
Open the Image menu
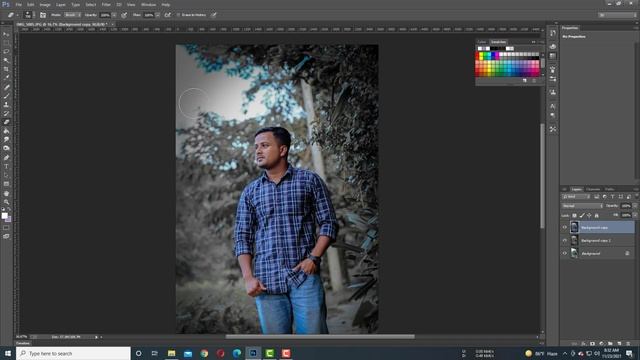tap(45, 4)
